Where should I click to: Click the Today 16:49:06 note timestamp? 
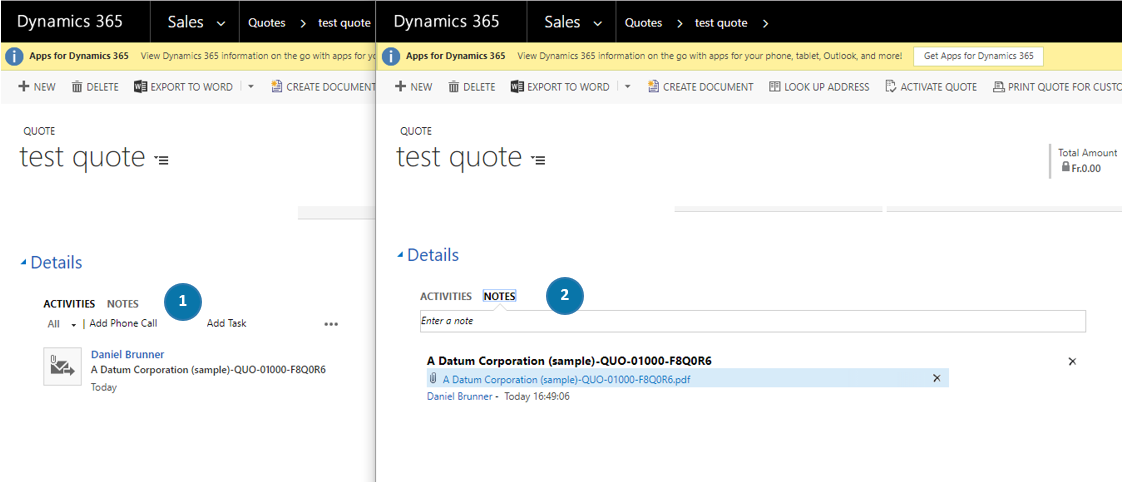[x=537, y=396]
